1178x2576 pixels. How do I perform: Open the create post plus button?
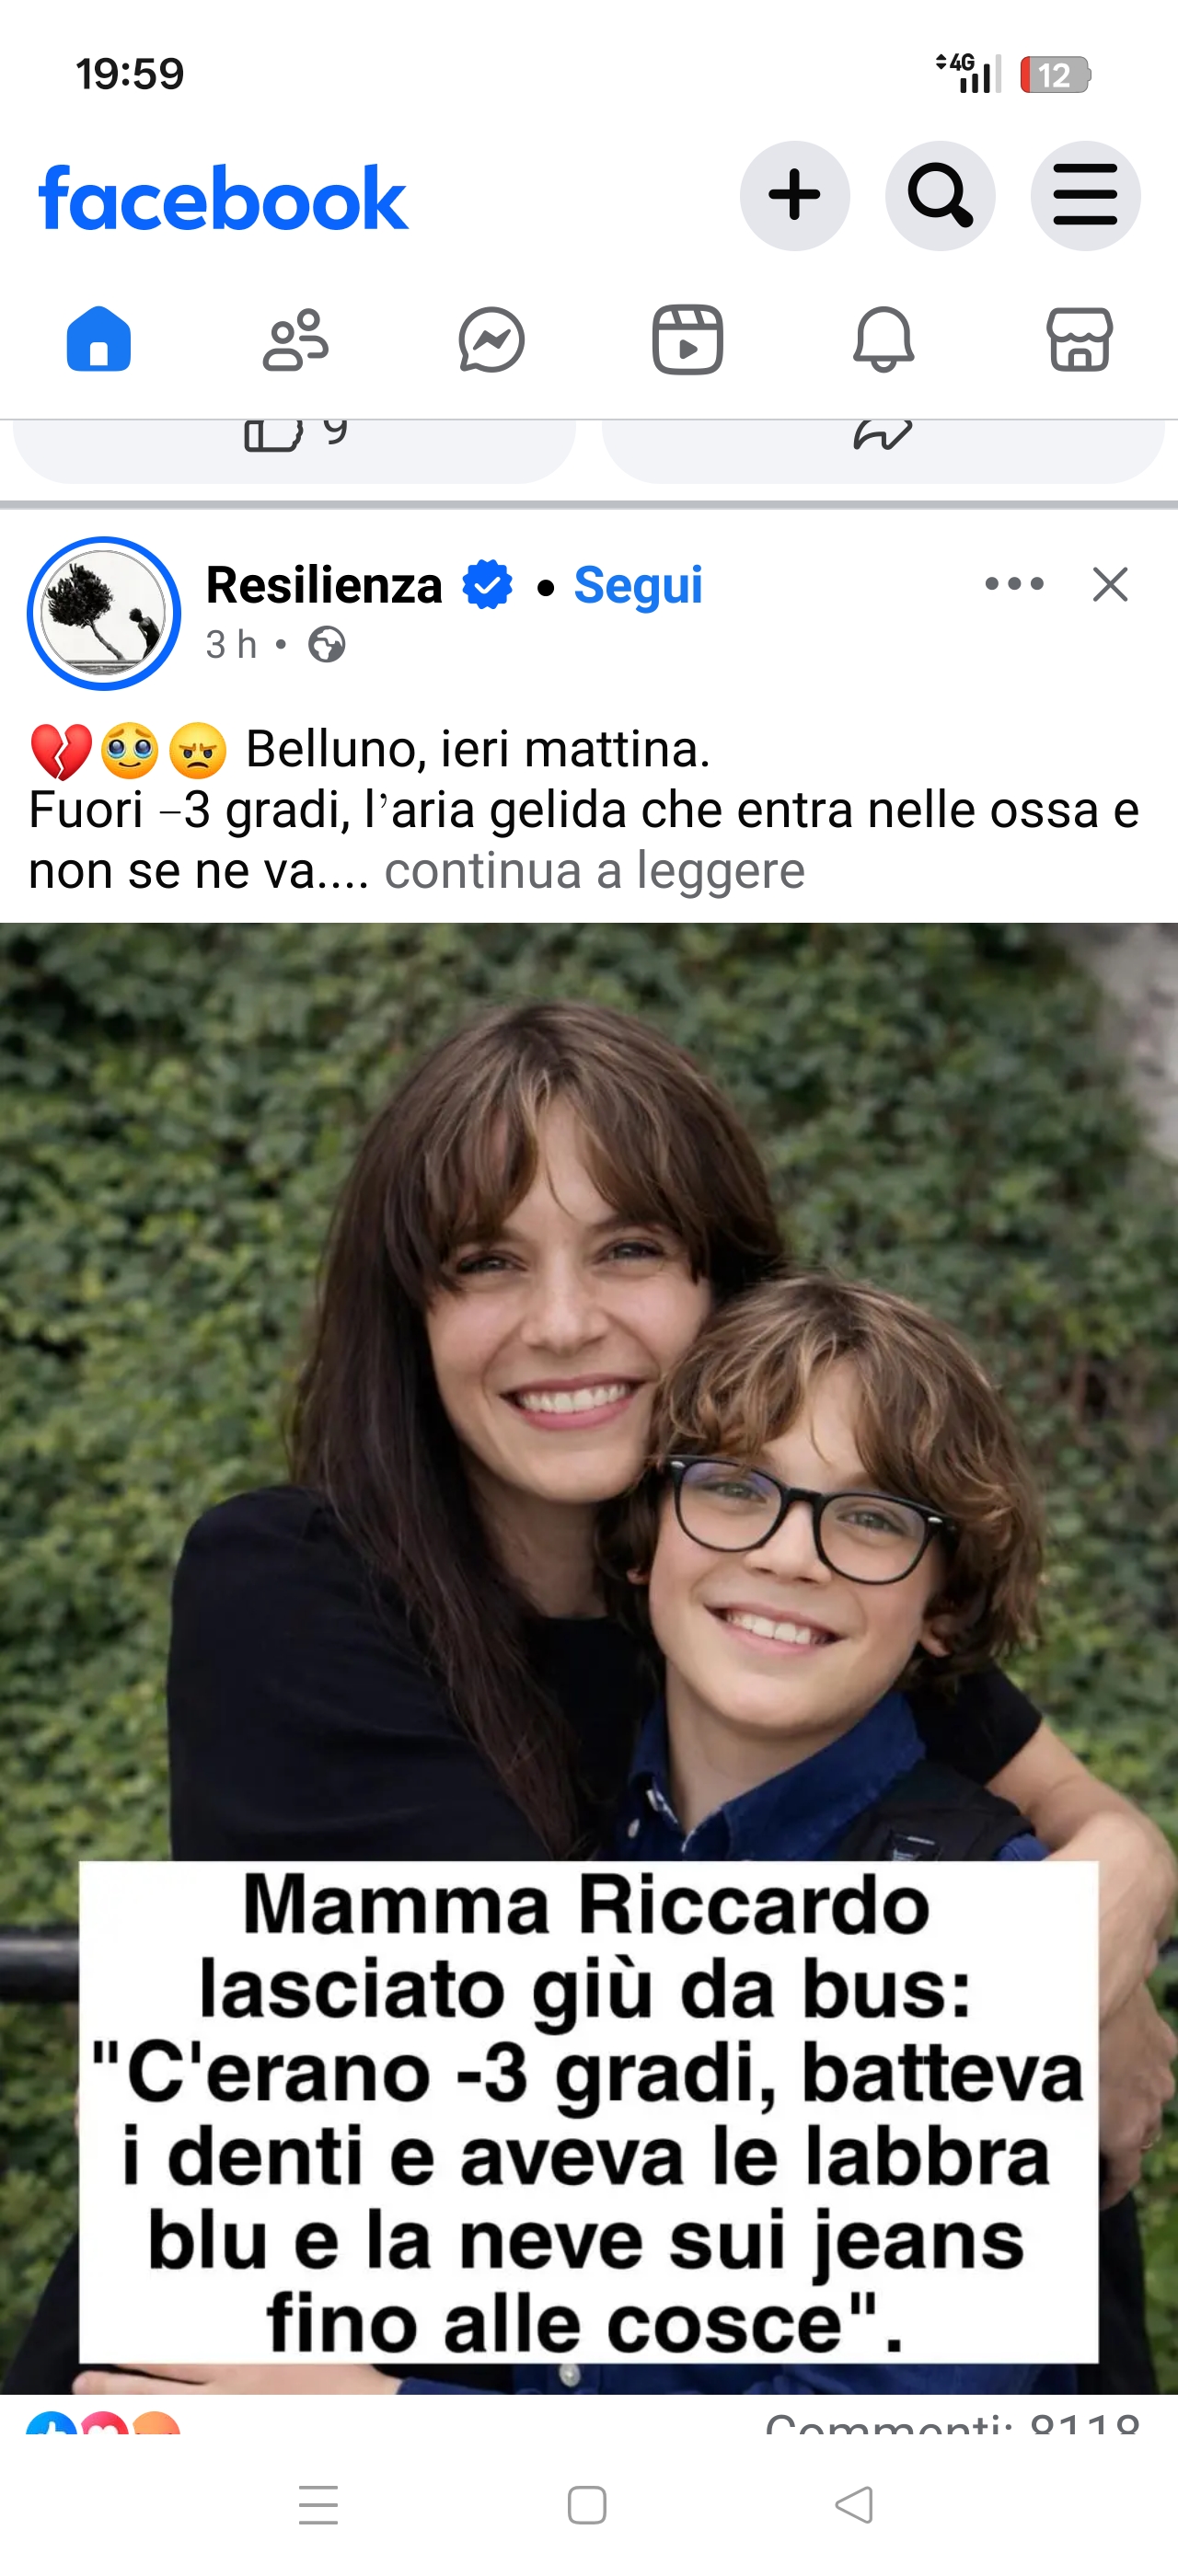pyautogui.click(x=795, y=195)
